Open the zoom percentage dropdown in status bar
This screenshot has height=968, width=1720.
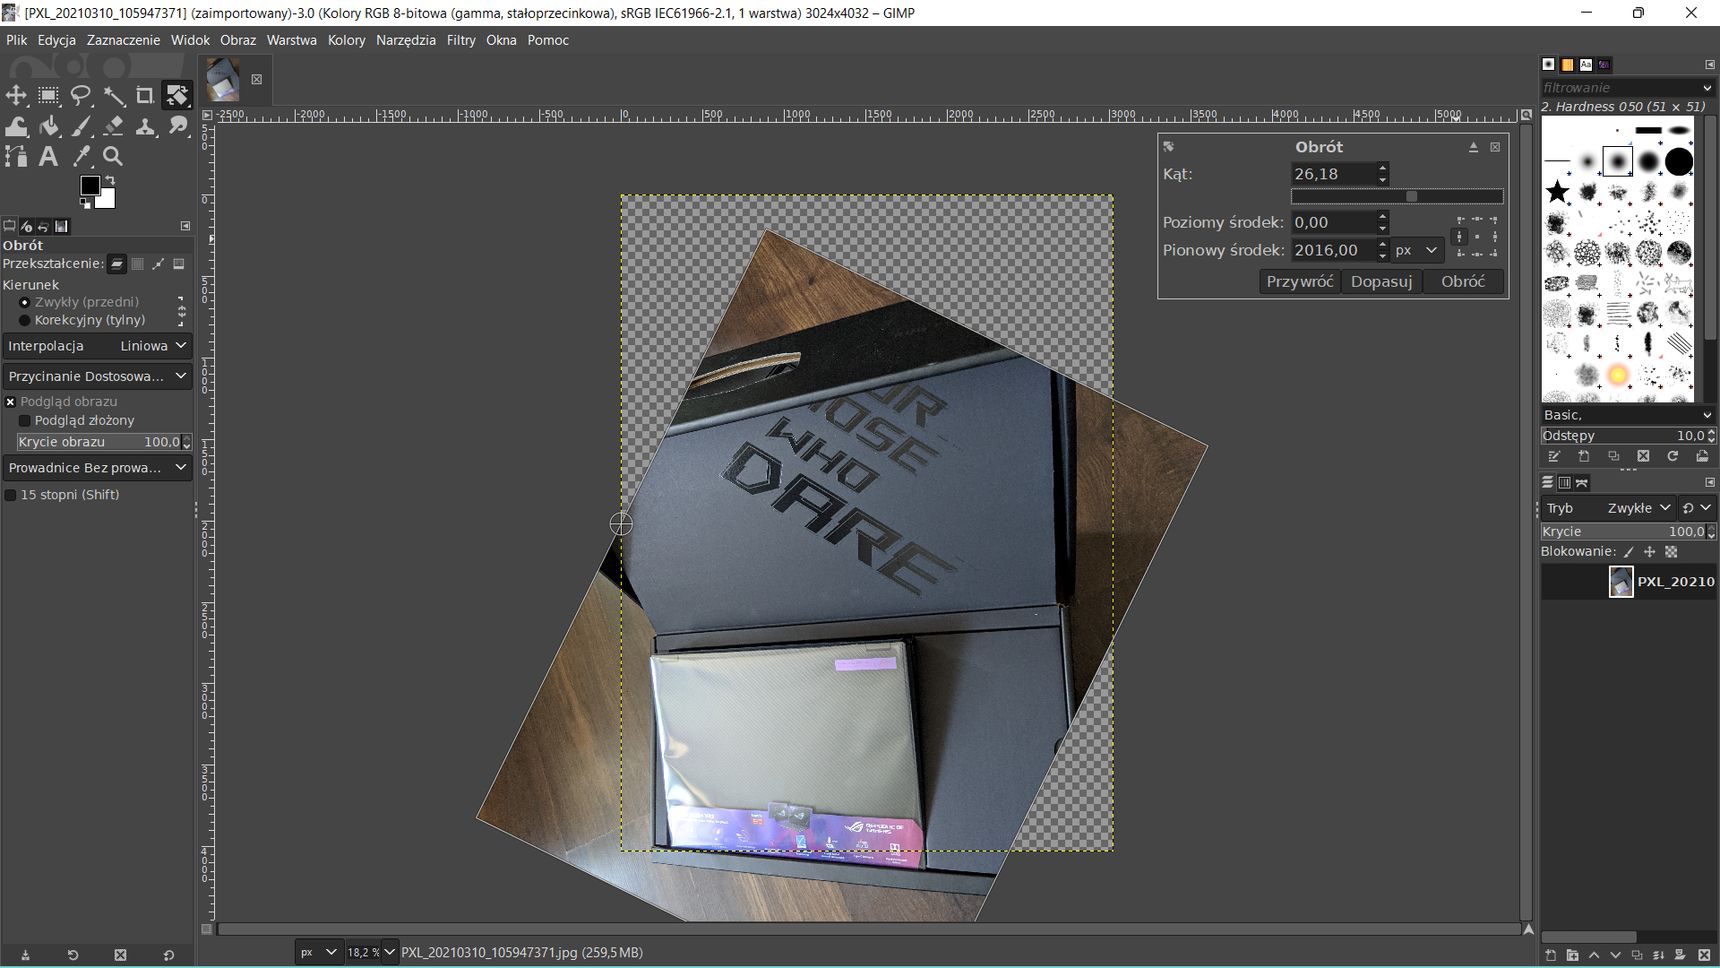390,952
